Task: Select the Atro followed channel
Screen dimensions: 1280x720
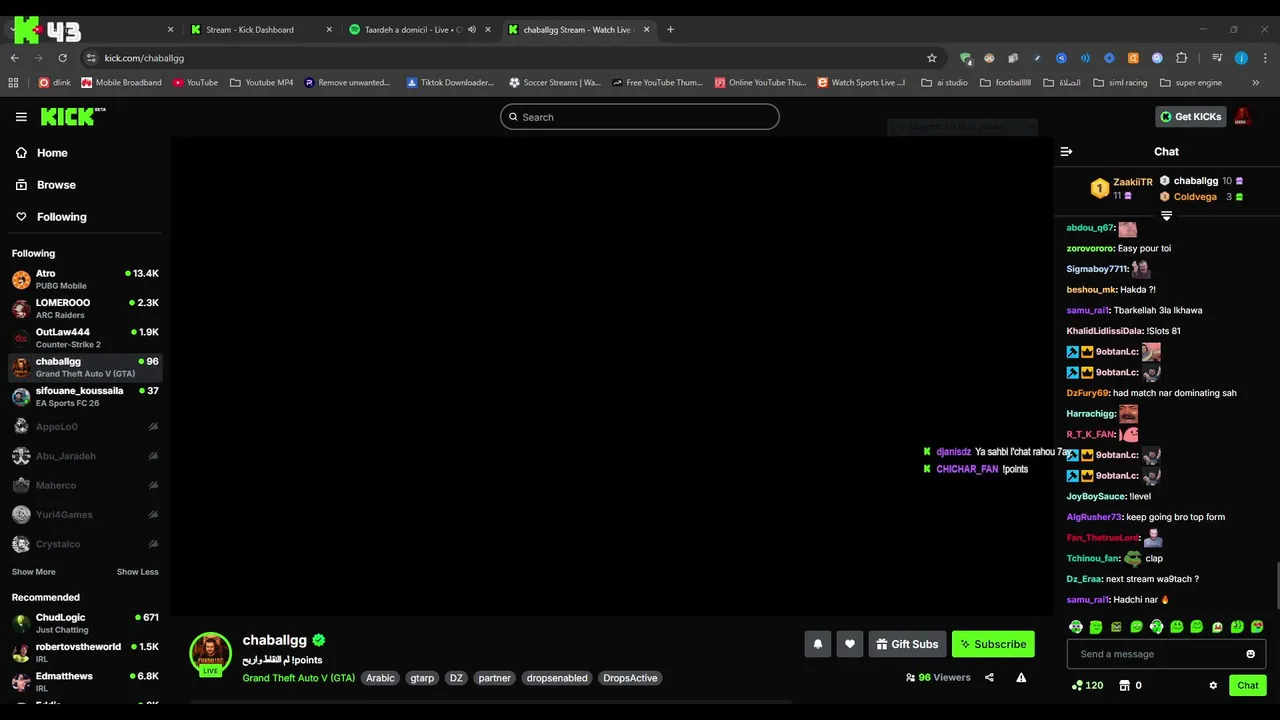Action: click(85, 279)
